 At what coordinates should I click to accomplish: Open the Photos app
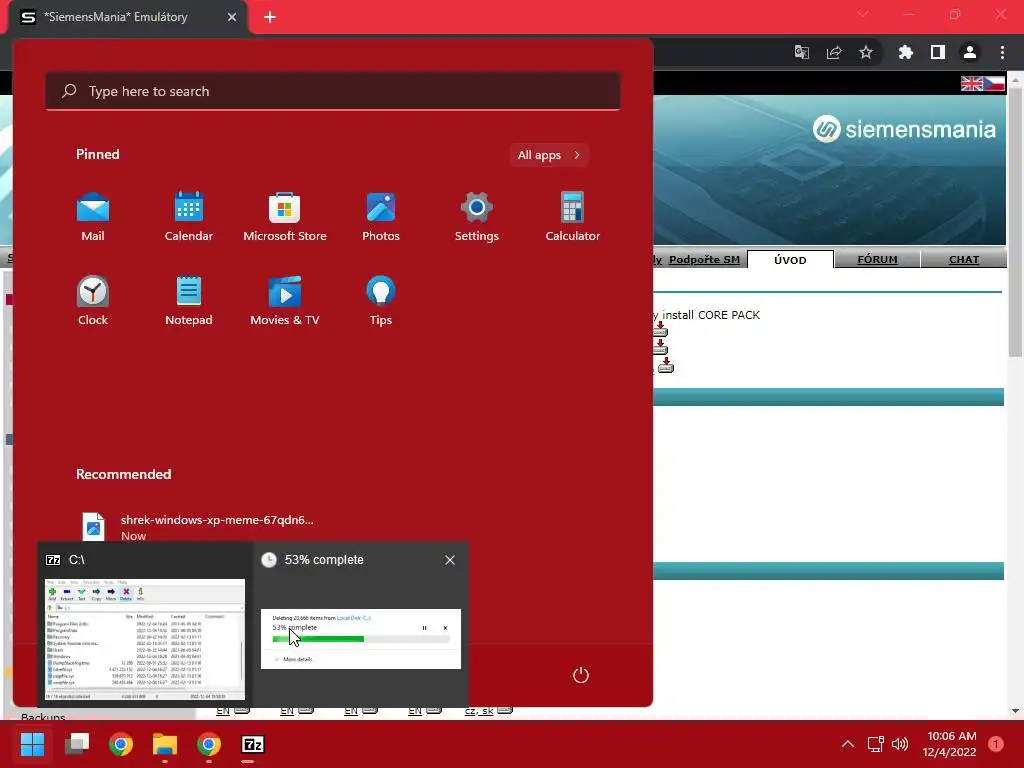pyautogui.click(x=381, y=217)
